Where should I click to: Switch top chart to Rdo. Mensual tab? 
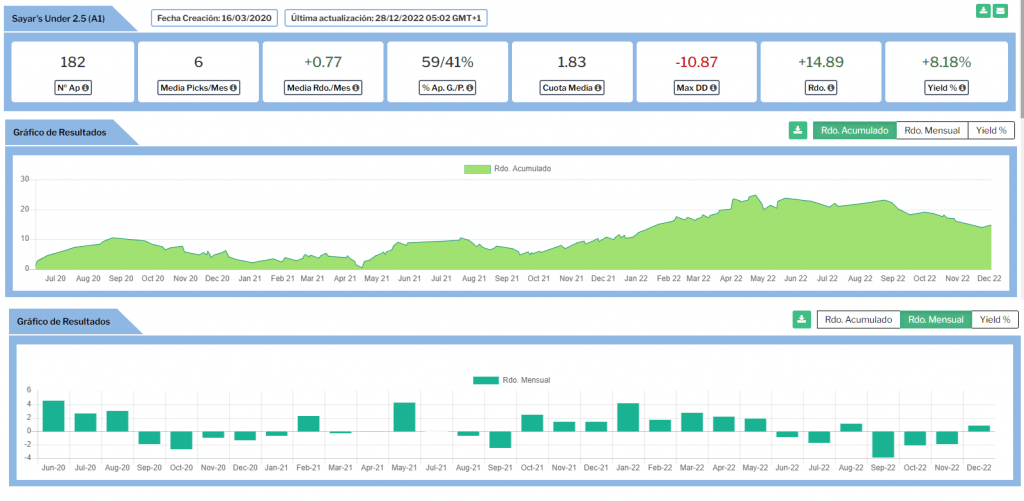pos(932,130)
